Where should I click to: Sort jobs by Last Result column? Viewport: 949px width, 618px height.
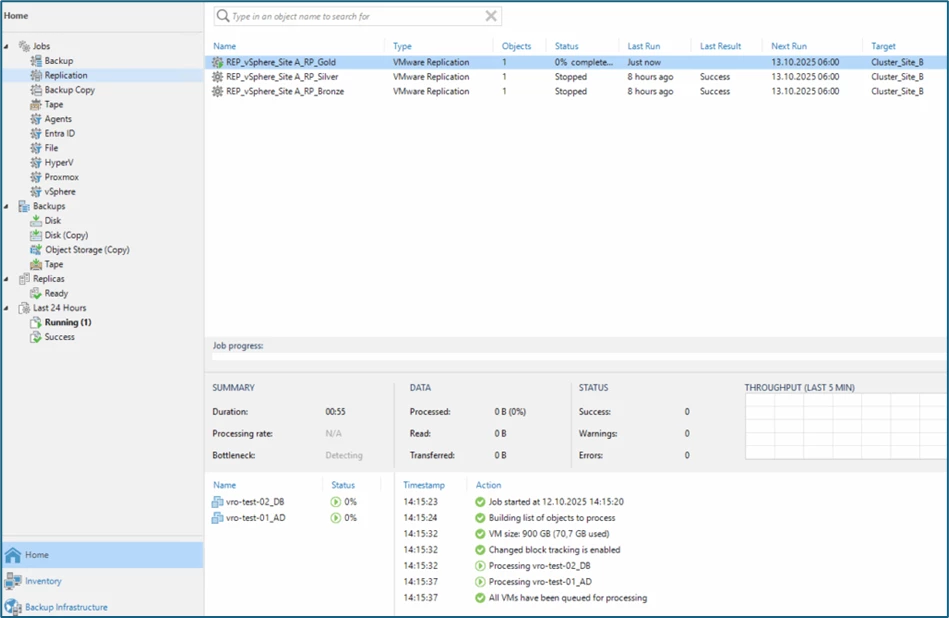point(720,46)
